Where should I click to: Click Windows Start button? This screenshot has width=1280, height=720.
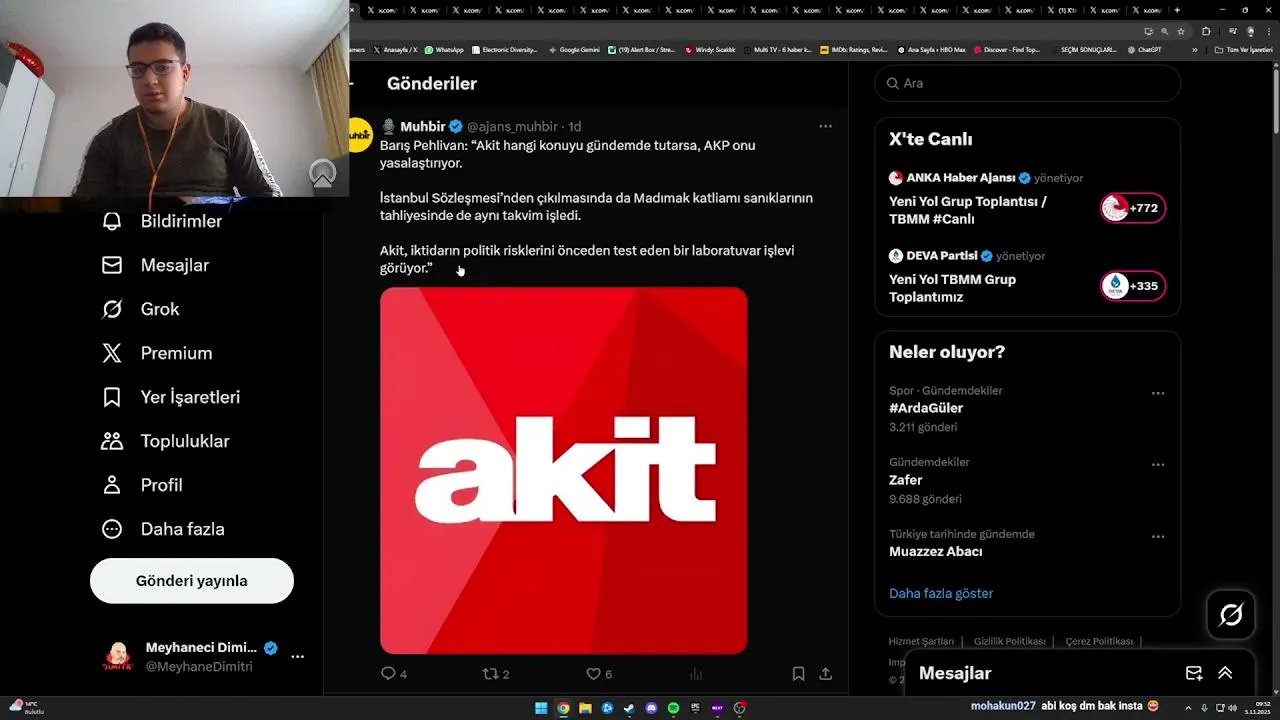click(x=541, y=708)
